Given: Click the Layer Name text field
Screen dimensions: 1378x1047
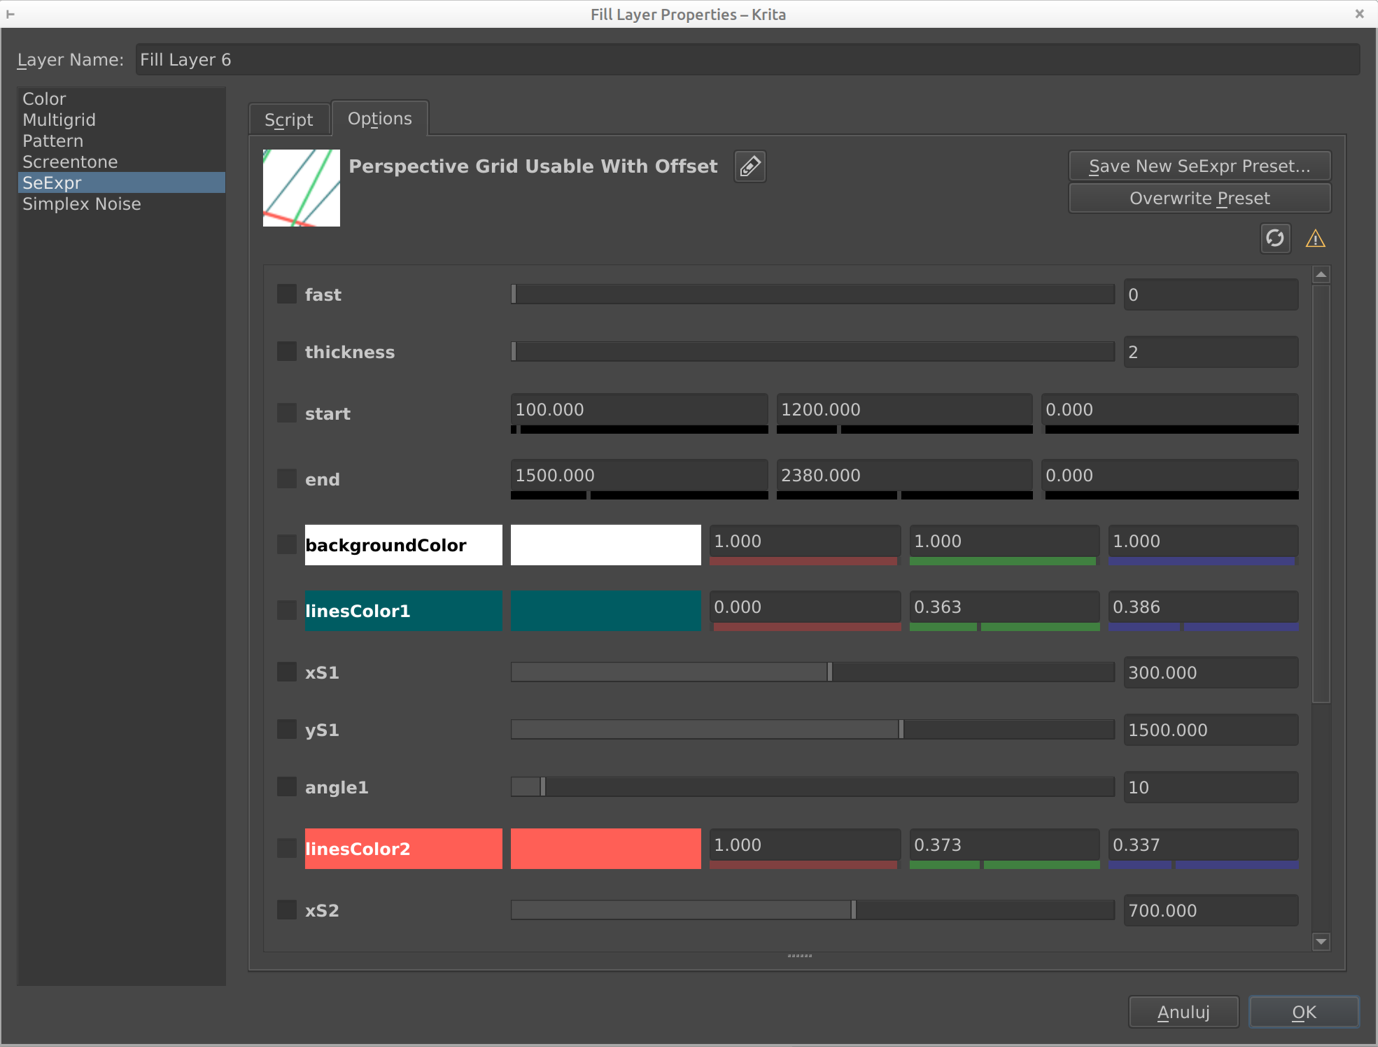Looking at the screenshot, I should [747, 60].
